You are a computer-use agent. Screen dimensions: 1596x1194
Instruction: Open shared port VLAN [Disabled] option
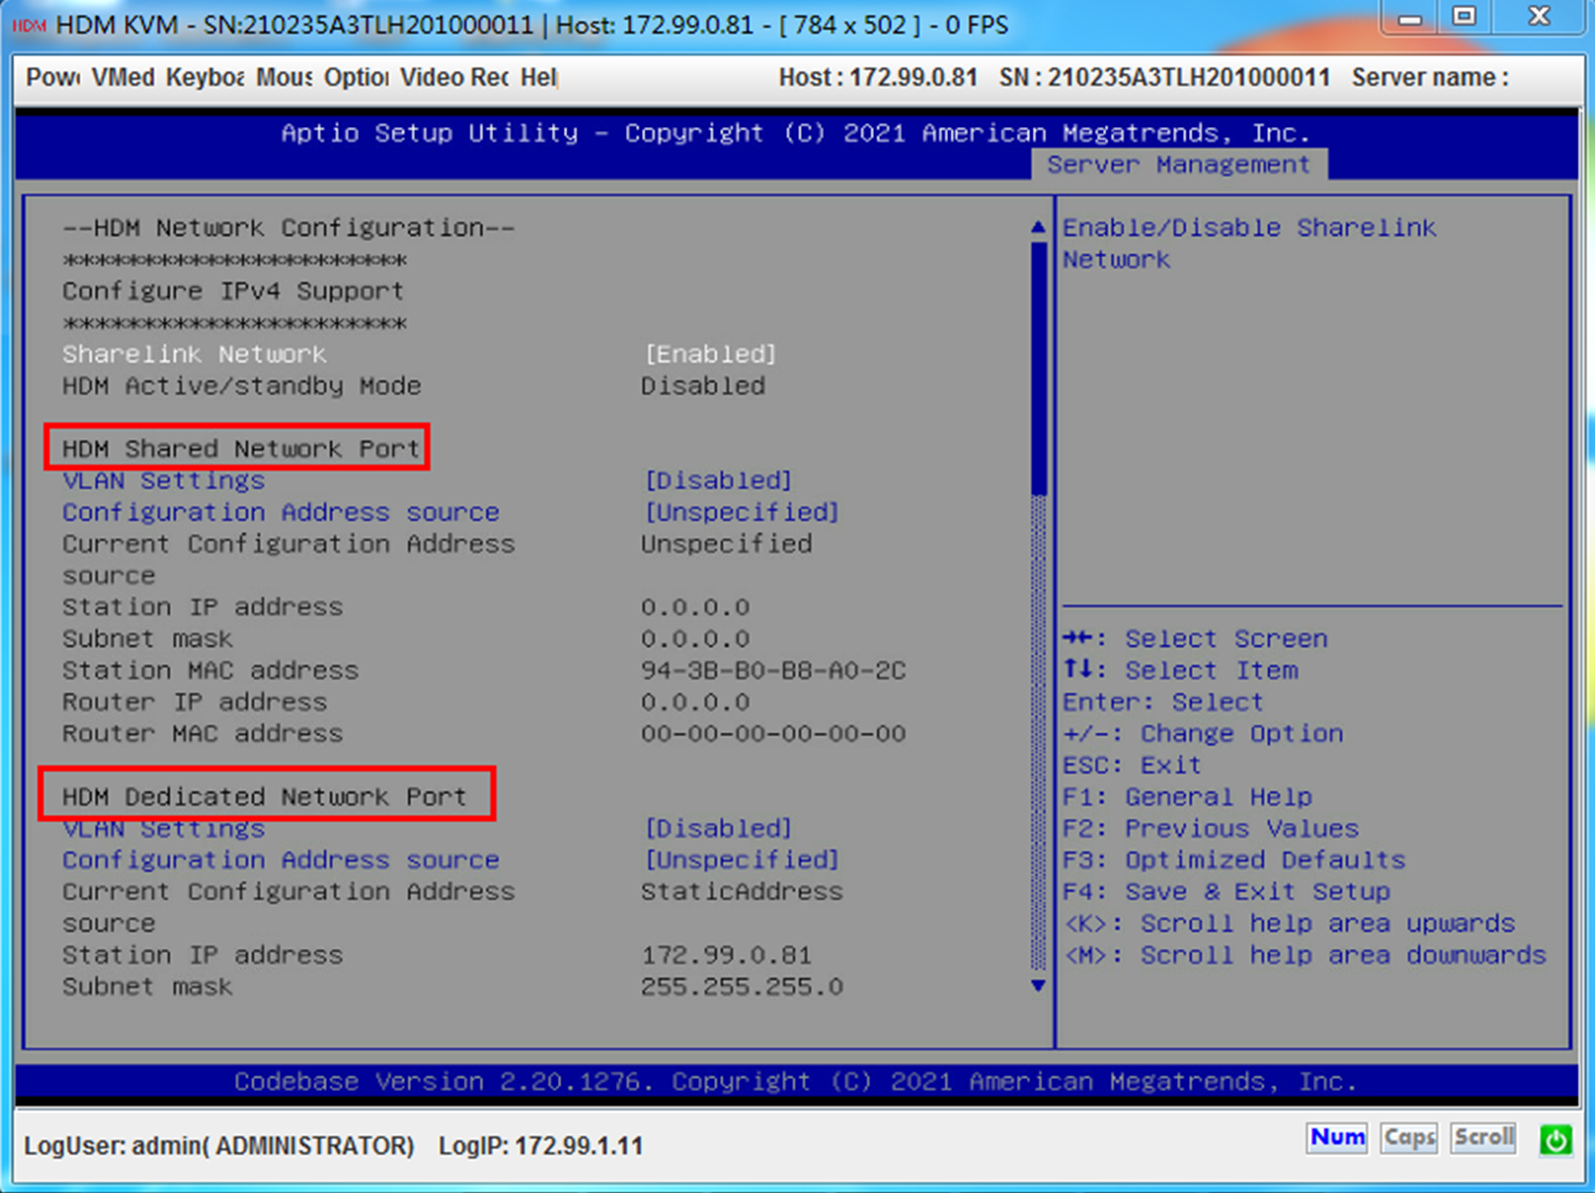pyautogui.click(x=718, y=480)
